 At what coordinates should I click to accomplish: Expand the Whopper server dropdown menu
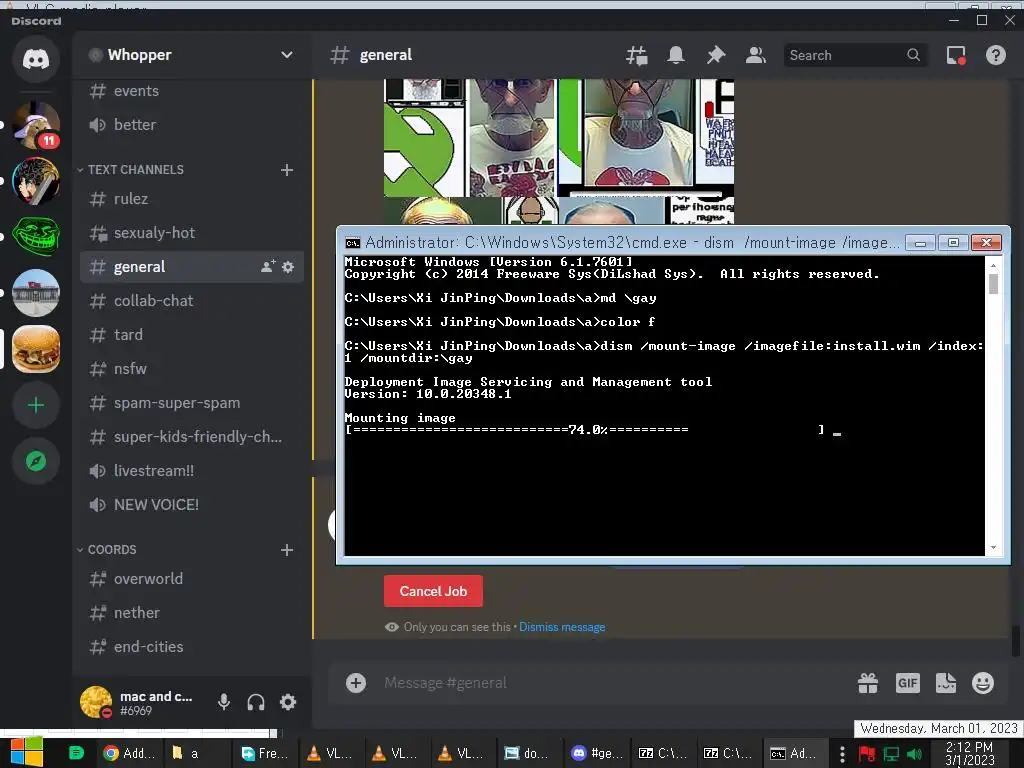[287, 55]
